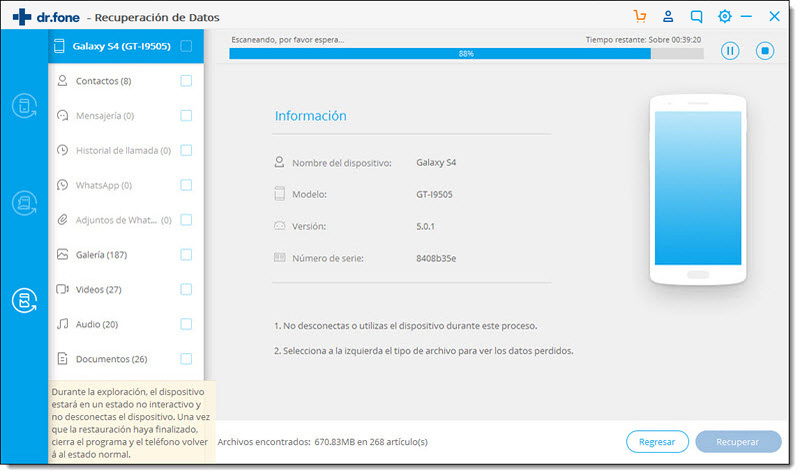Check the Audio (20) checkbox
The image size is (800, 475).
pos(186,324)
